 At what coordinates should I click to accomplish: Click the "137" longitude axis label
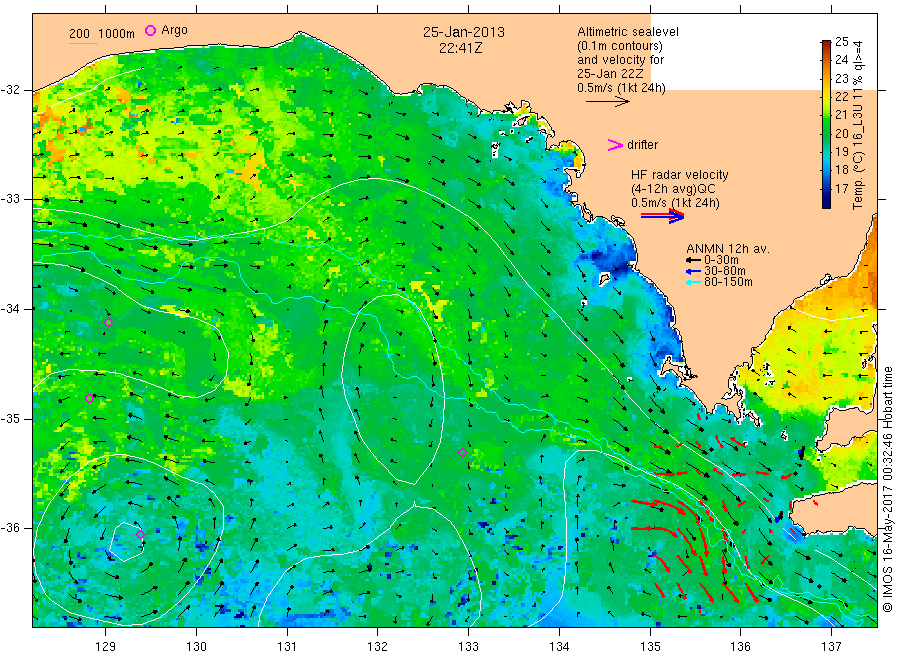click(x=832, y=647)
